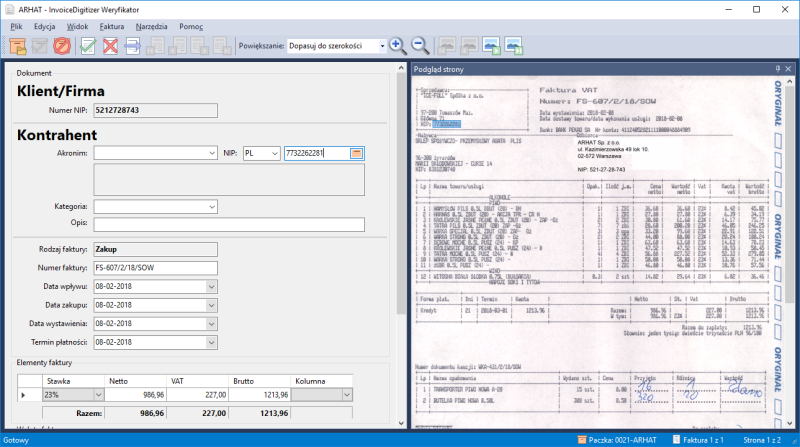Click the Numer faktury field

tap(155, 268)
